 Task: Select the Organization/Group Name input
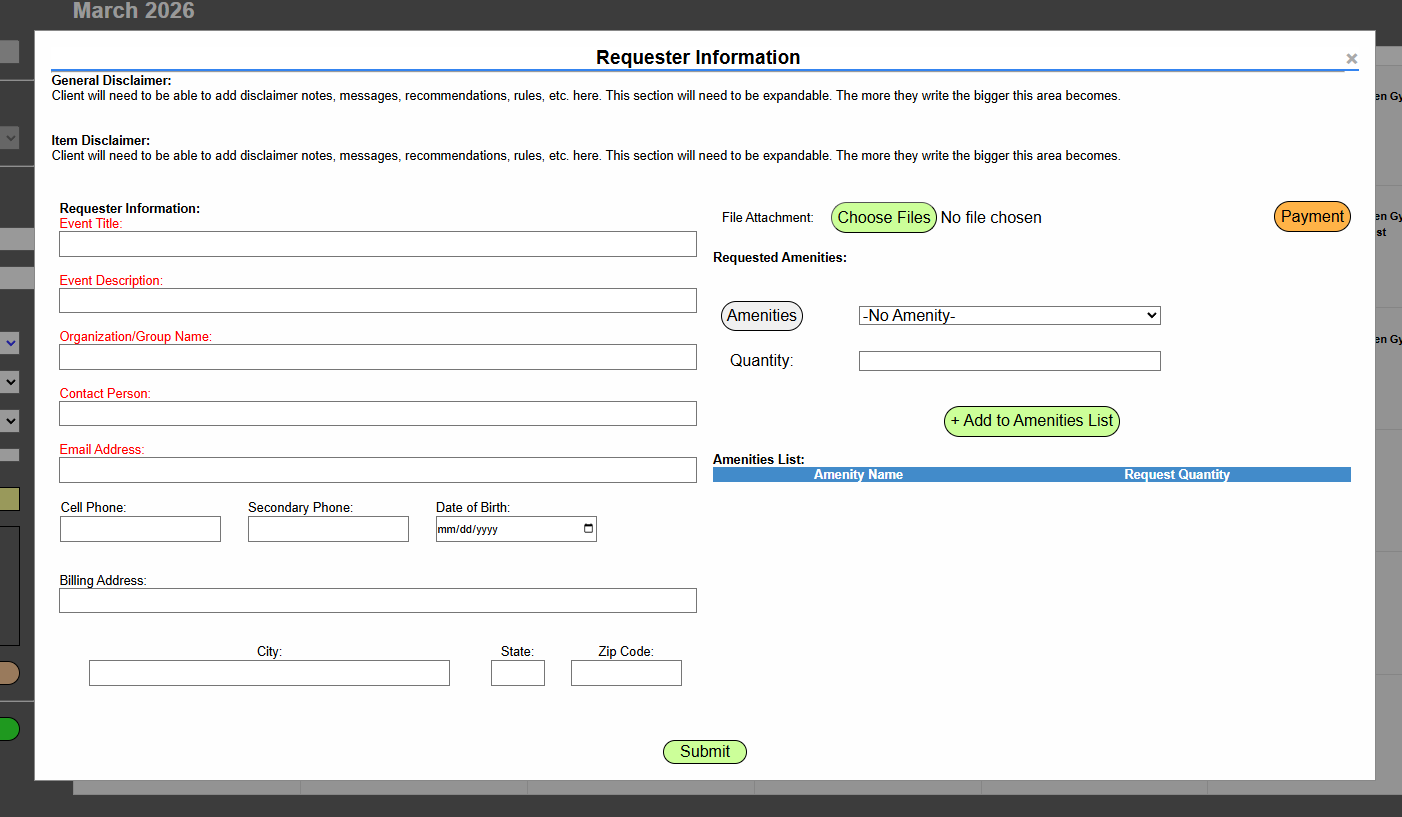377,357
